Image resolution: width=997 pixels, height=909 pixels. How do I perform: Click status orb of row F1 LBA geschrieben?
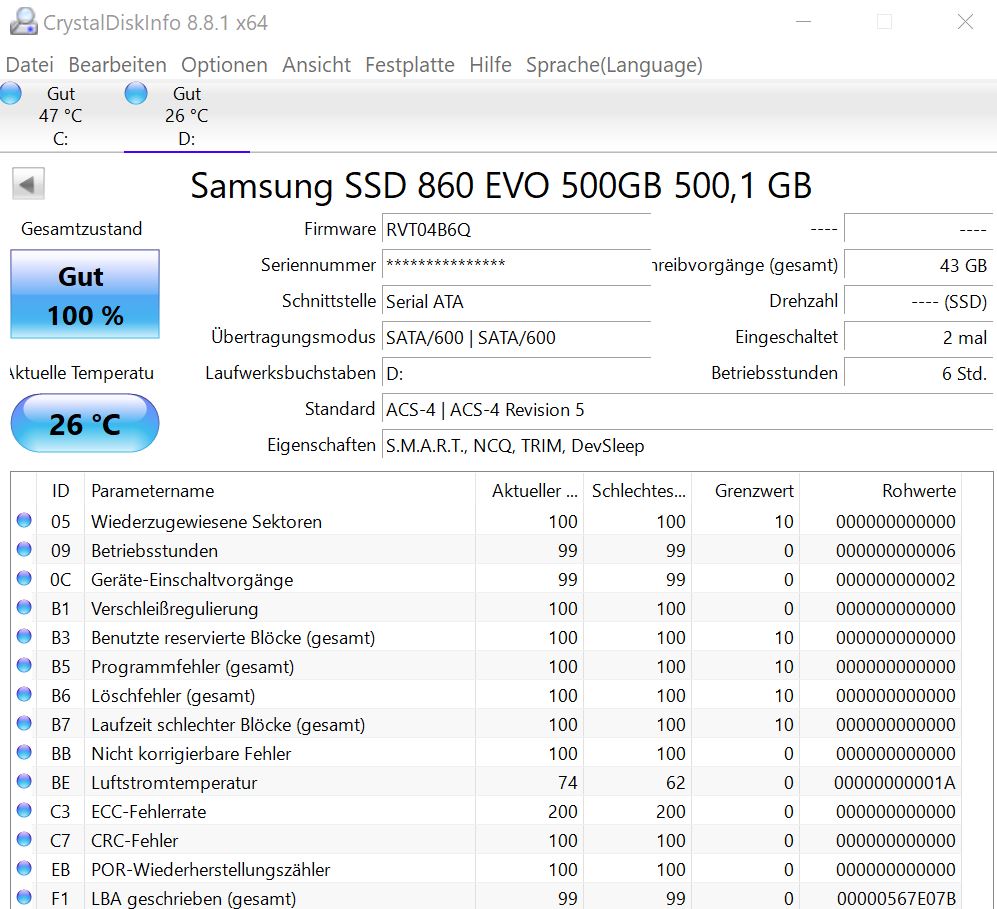(x=24, y=898)
